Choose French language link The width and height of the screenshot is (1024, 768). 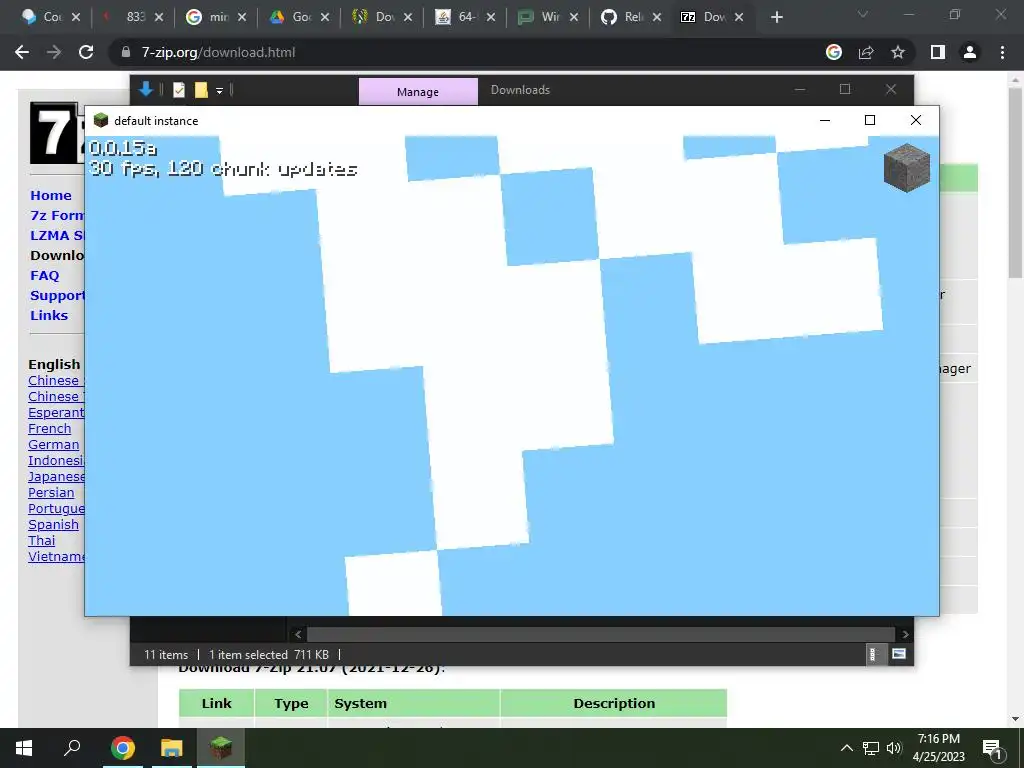50,428
